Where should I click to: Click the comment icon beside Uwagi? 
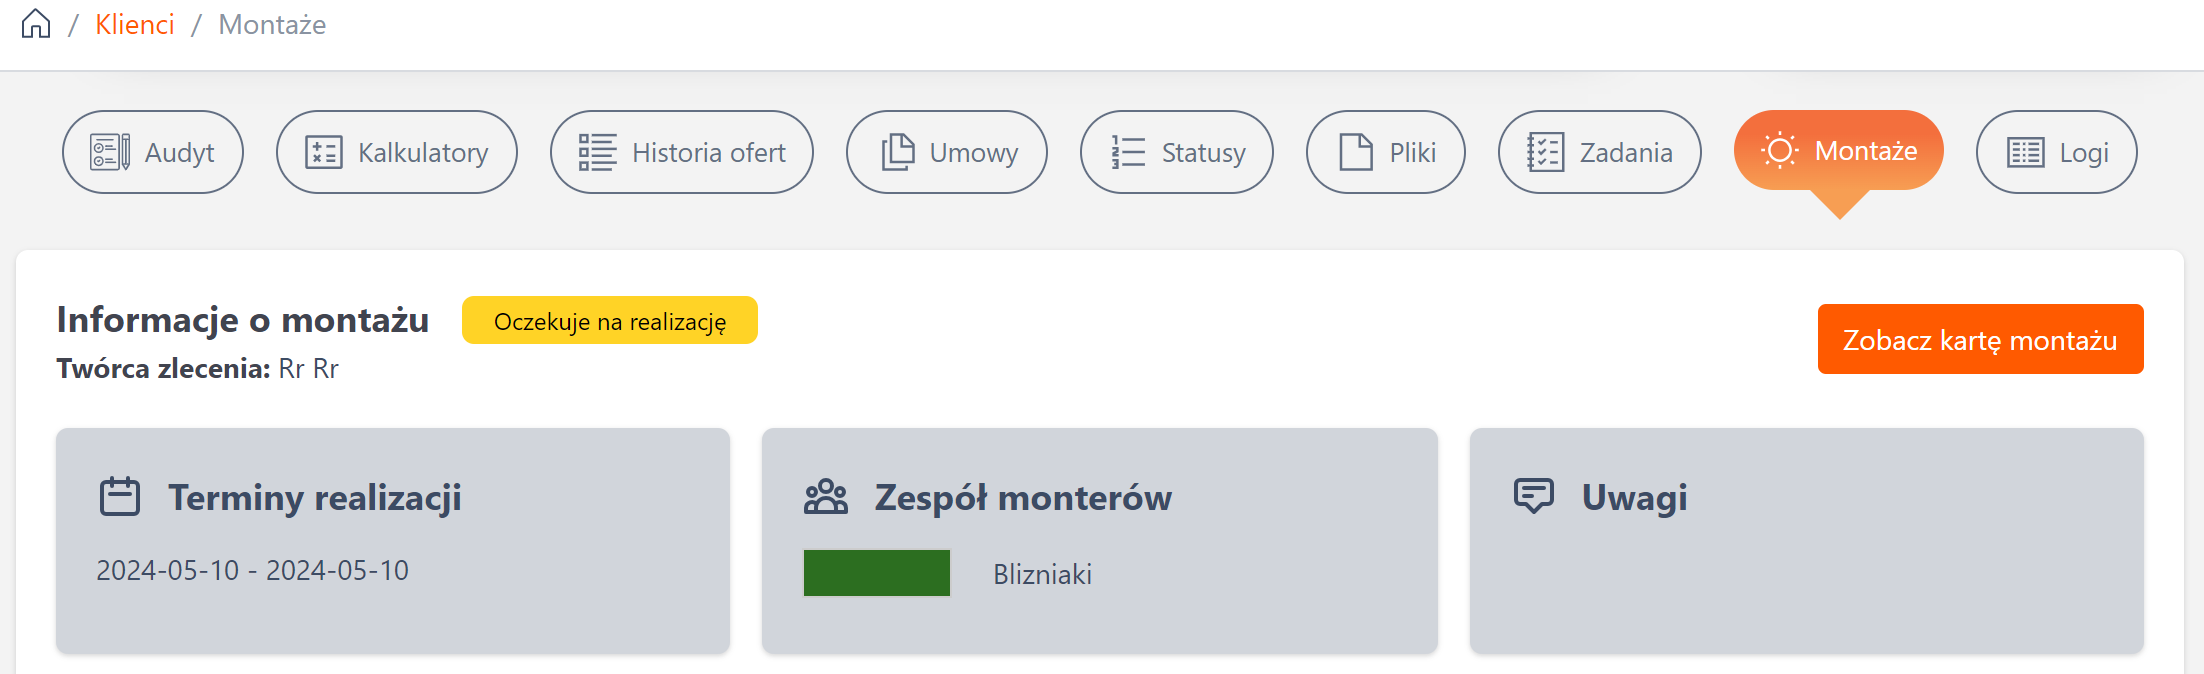point(1534,495)
